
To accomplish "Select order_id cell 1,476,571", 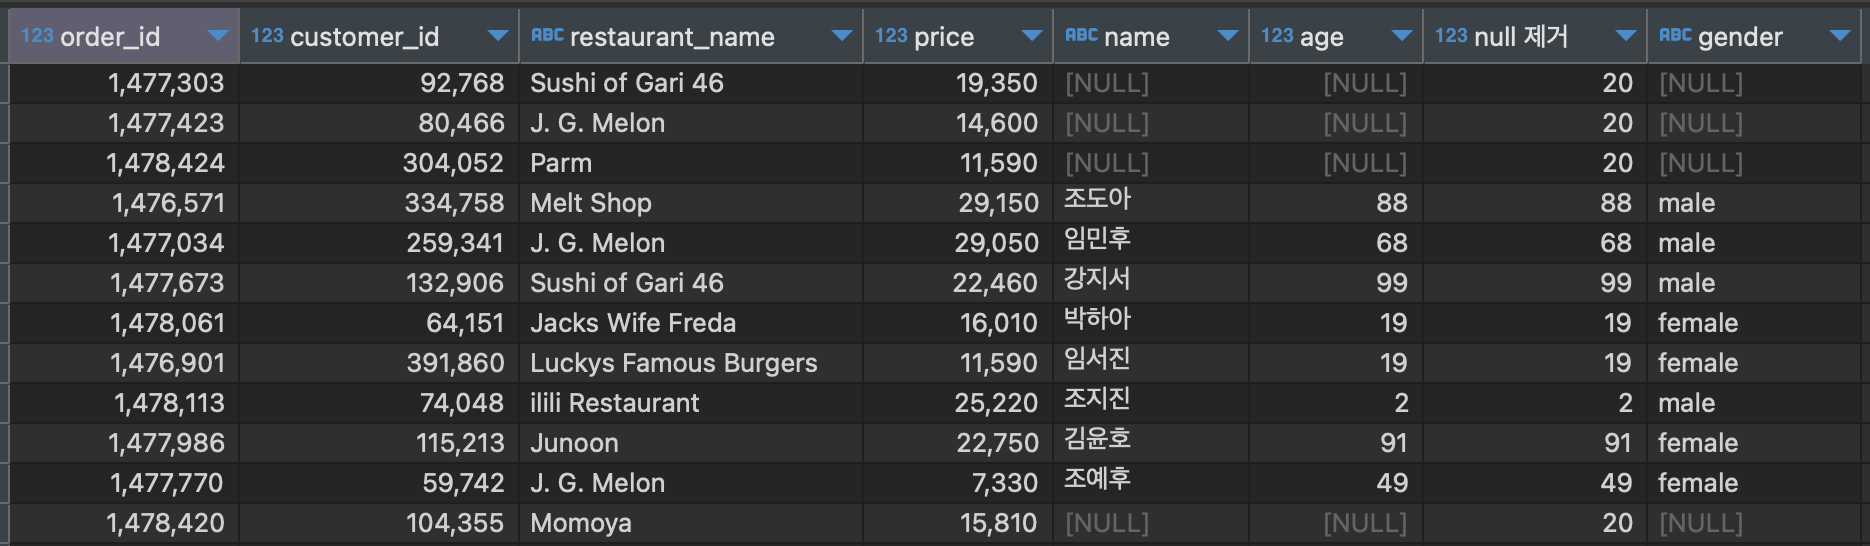I will pyautogui.click(x=124, y=203).
